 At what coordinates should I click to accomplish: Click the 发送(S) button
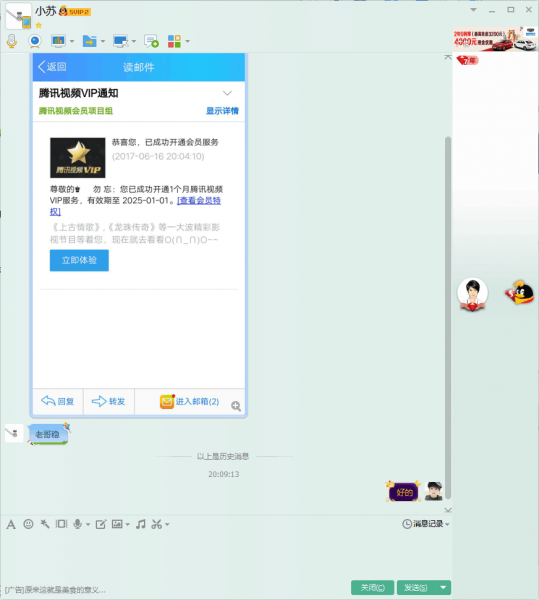pyautogui.click(x=415, y=587)
